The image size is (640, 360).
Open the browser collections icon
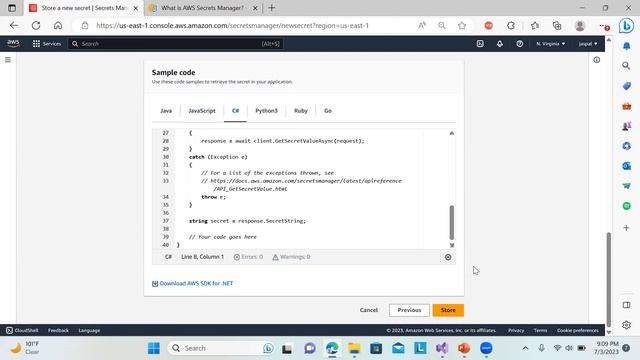point(557,26)
